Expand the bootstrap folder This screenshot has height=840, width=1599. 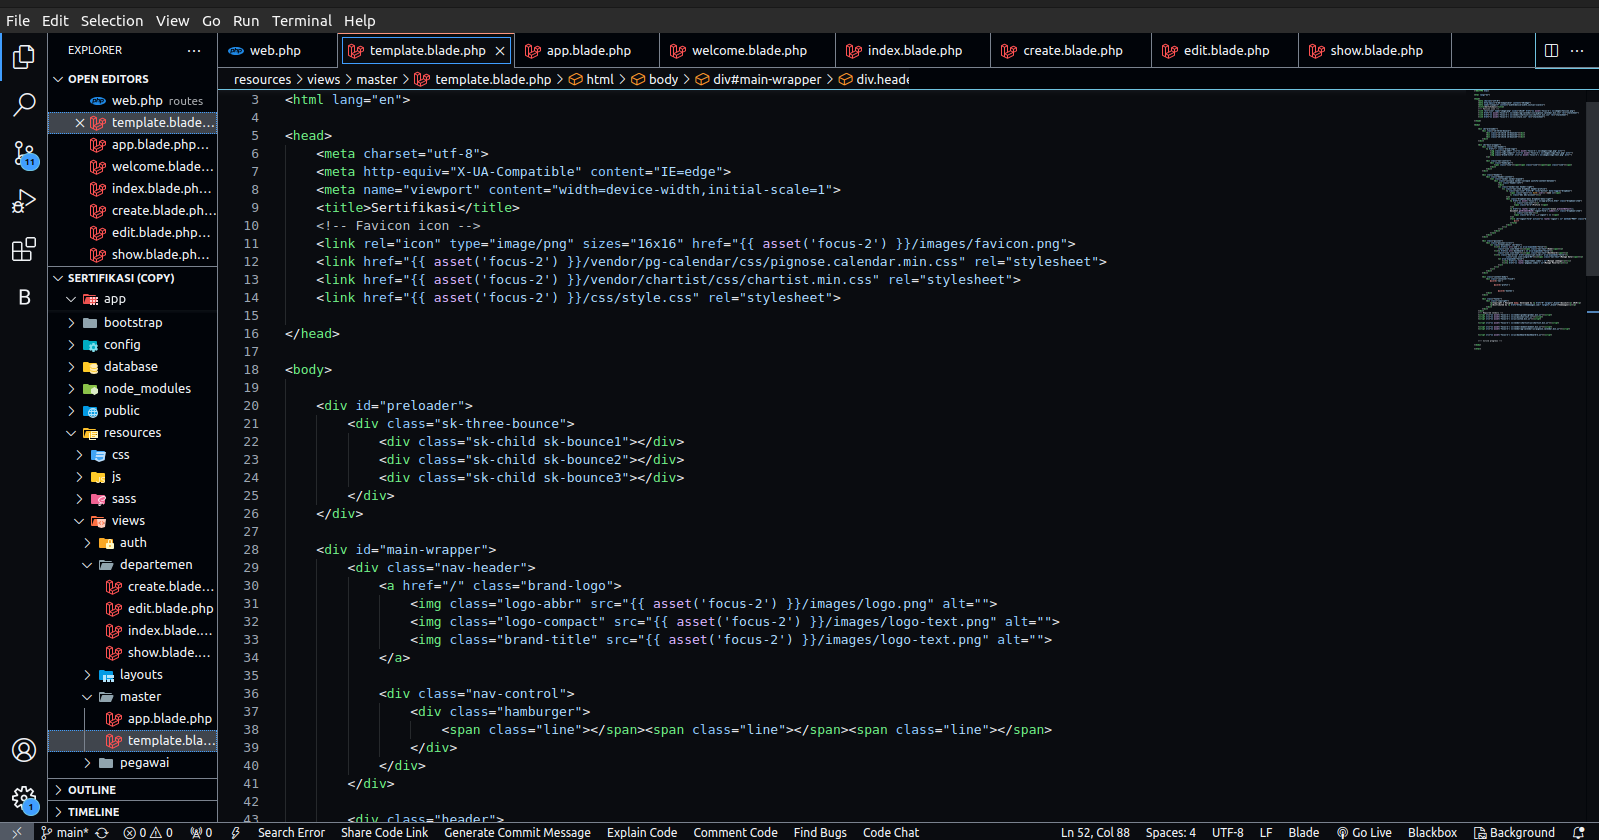tap(133, 322)
